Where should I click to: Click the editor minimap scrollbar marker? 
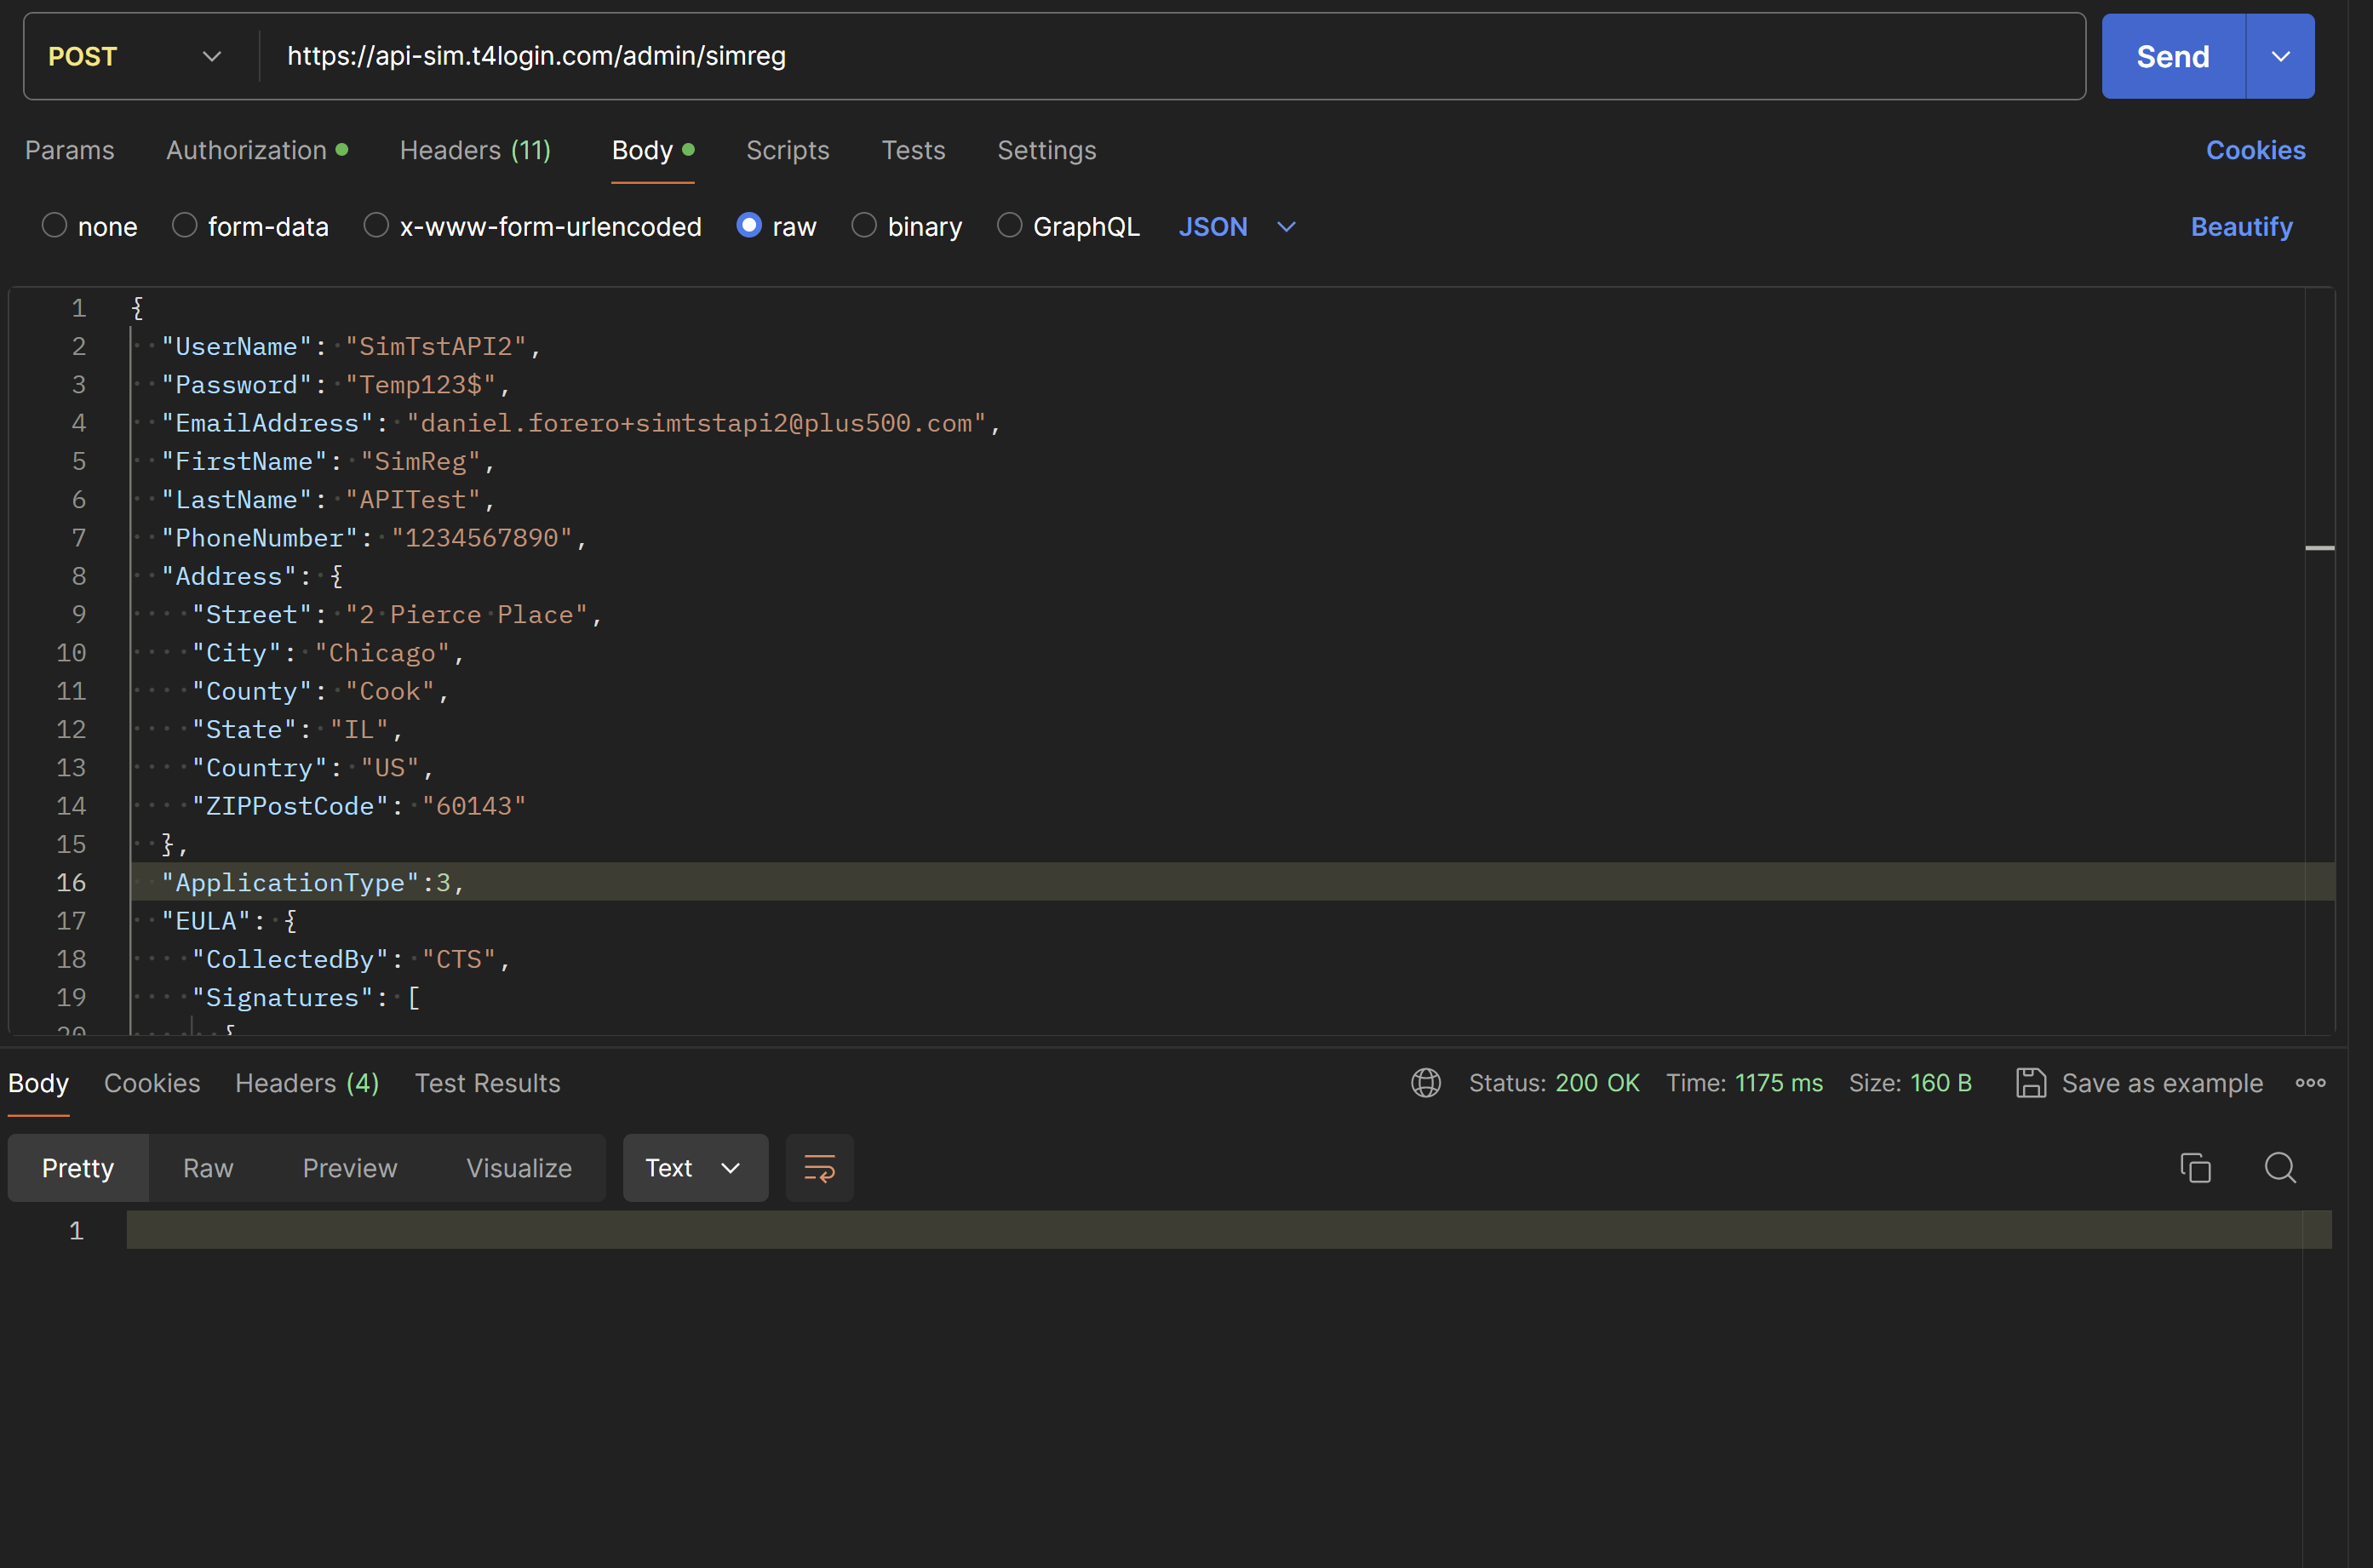(x=2319, y=548)
